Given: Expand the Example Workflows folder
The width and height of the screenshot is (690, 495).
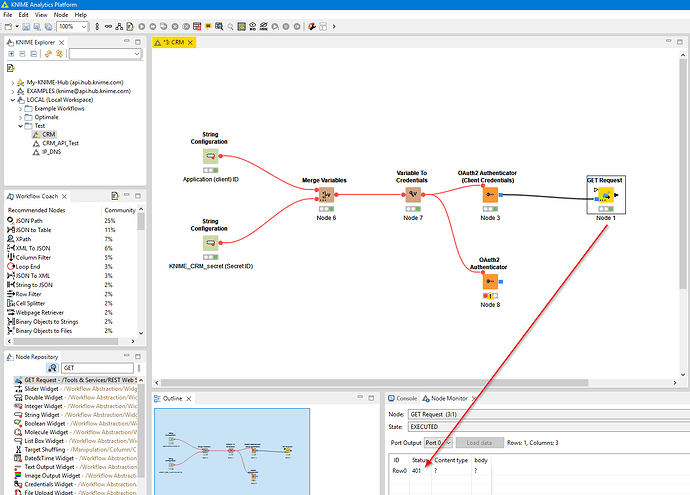Looking at the screenshot, I should click(20, 109).
